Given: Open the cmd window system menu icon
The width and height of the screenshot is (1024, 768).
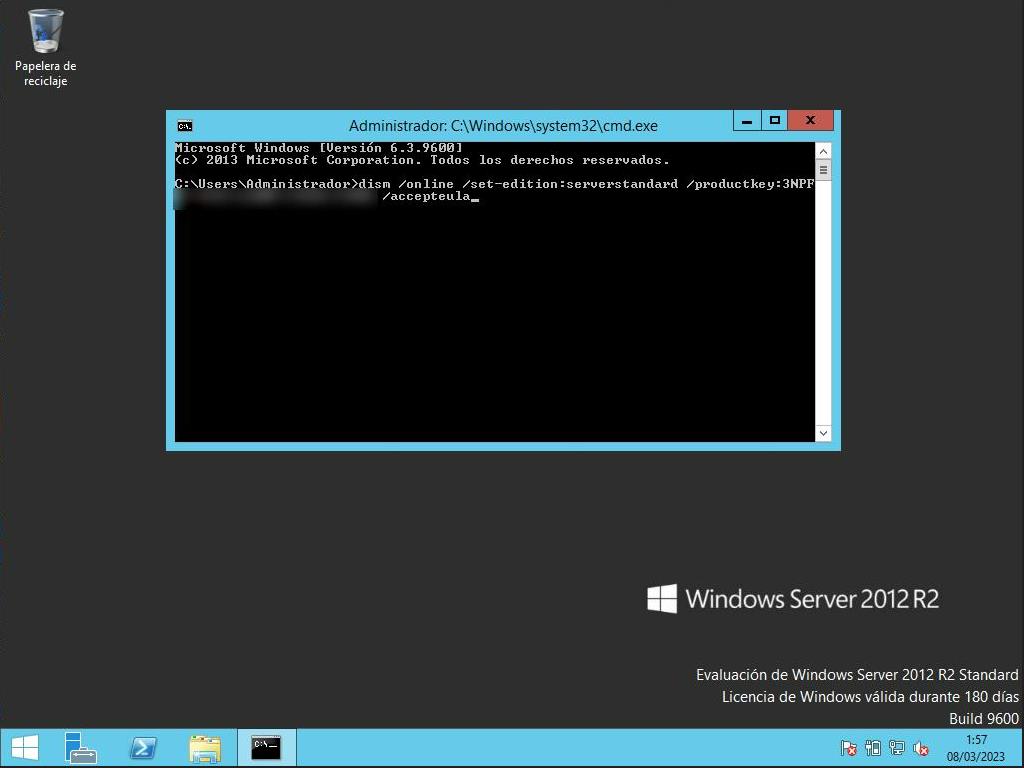Looking at the screenshot, I should coord(185,126).
